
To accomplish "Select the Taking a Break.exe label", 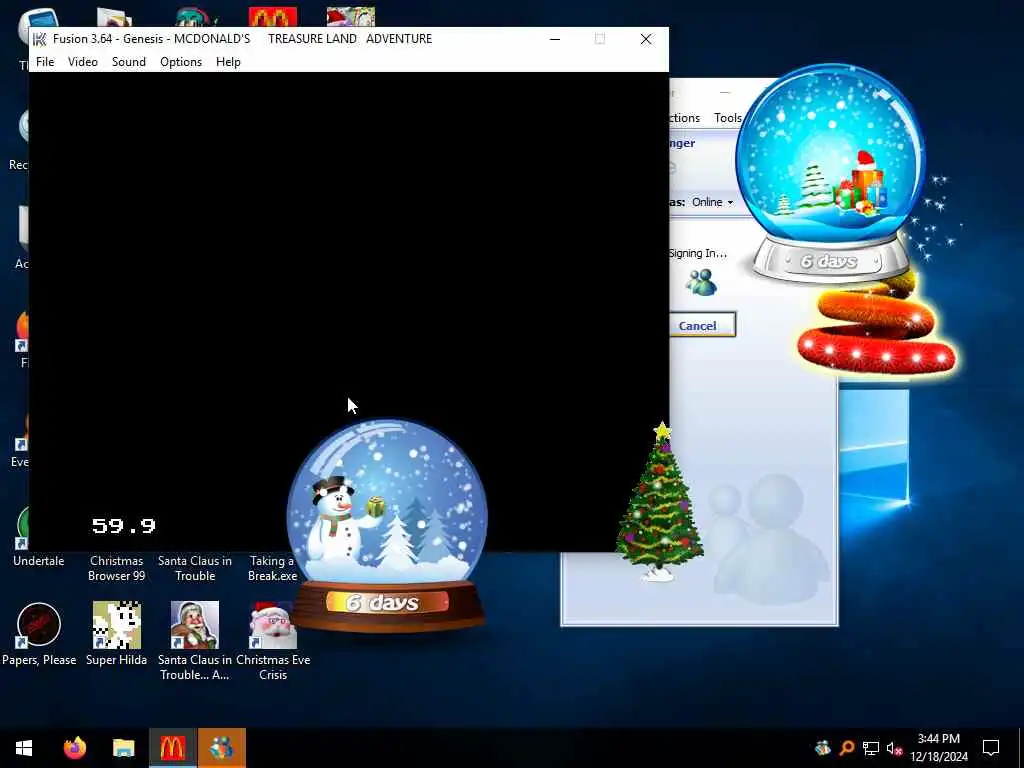I will [273, 568].
